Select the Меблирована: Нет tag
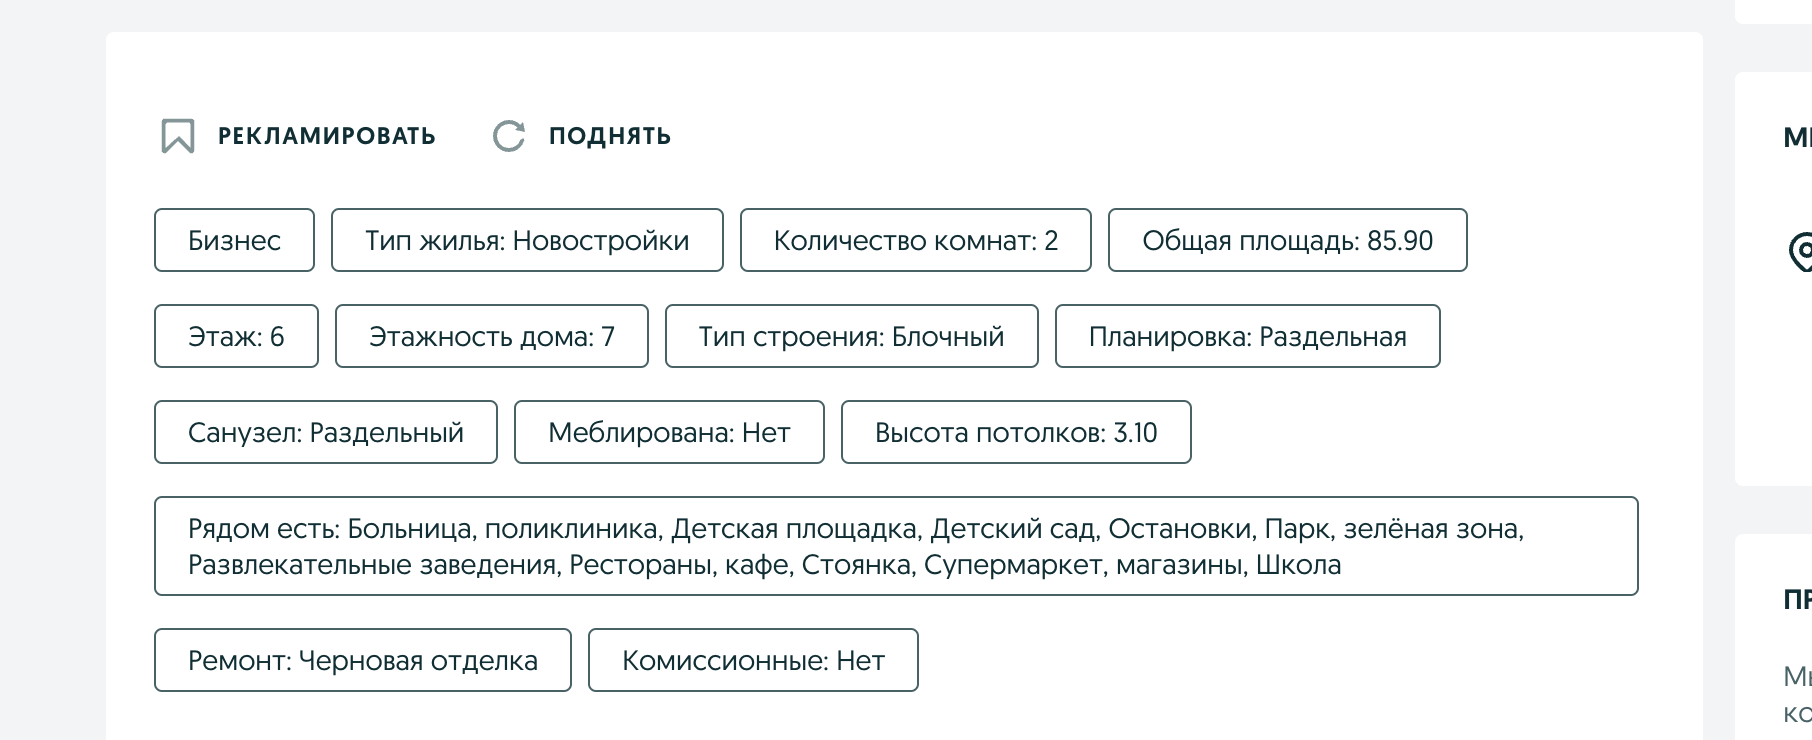This screenshot has width=1812, height=740. click(669, 432)
